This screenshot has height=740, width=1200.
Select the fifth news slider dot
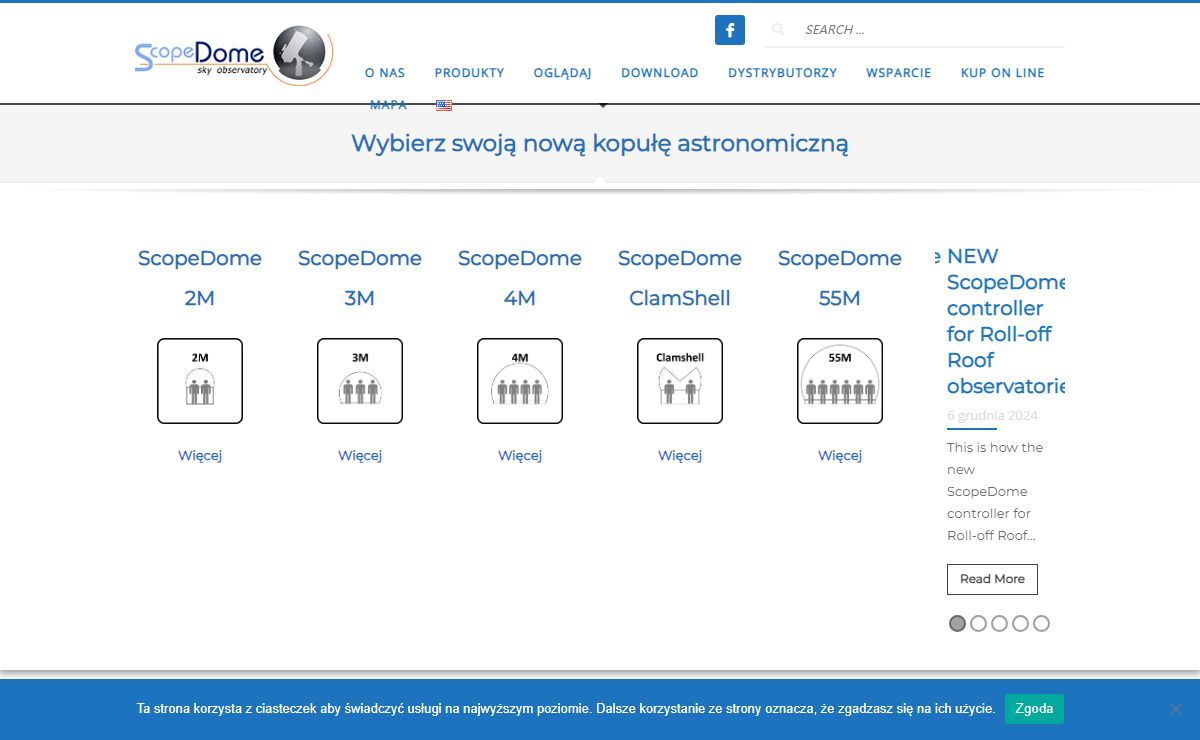point(1041,624)
